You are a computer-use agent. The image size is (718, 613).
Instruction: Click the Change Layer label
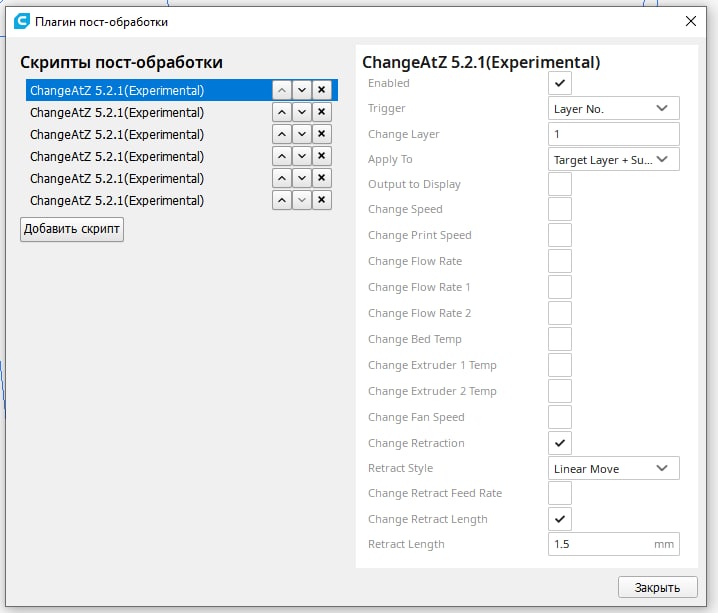[x=403, y=134]
